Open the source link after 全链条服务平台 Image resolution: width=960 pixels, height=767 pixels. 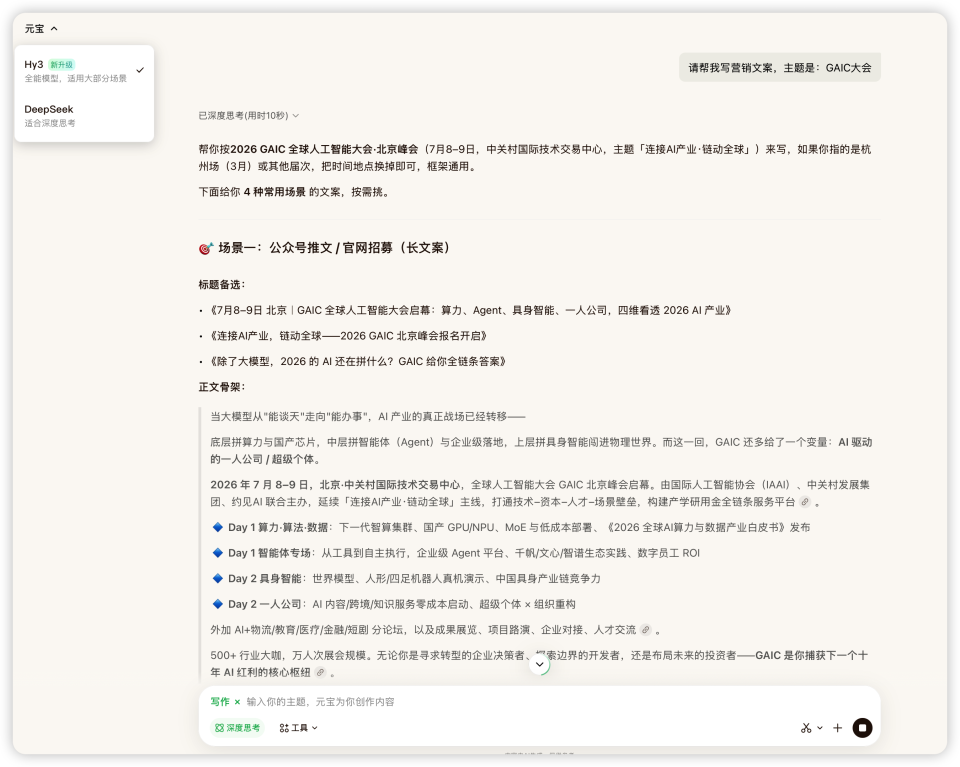804,501
